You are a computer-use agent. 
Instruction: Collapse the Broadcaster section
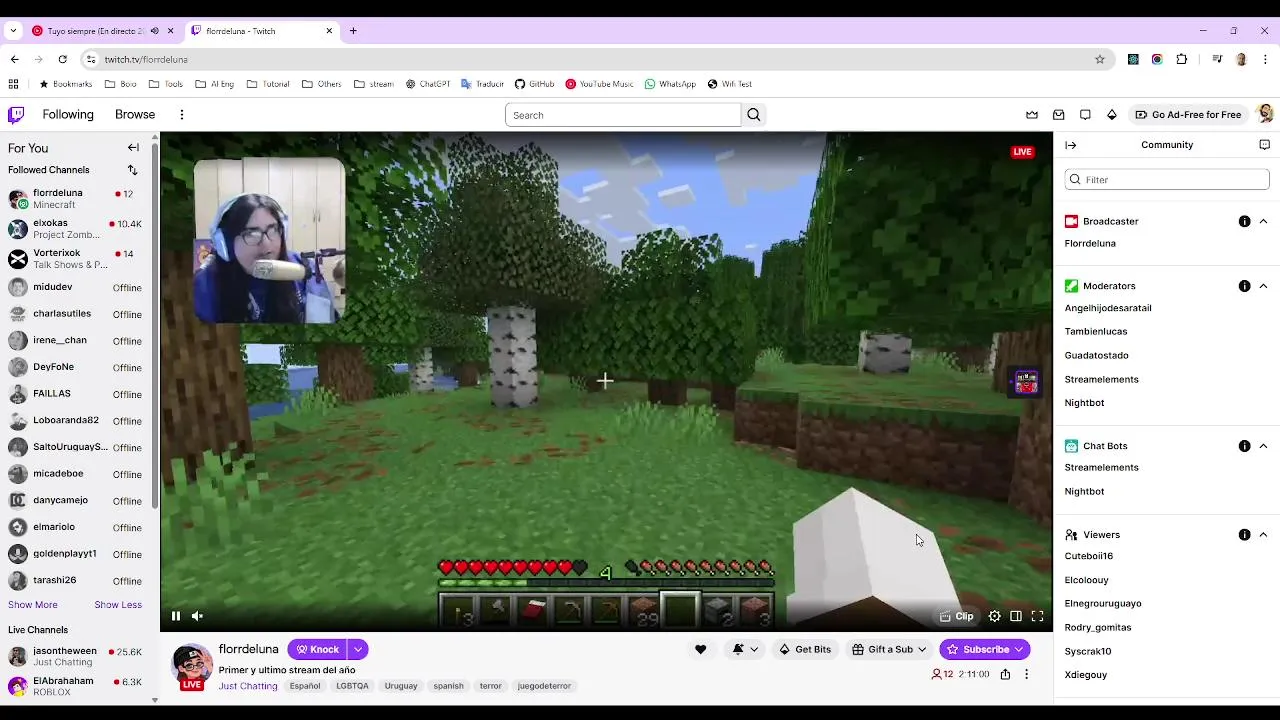[x=1263, y=222]
